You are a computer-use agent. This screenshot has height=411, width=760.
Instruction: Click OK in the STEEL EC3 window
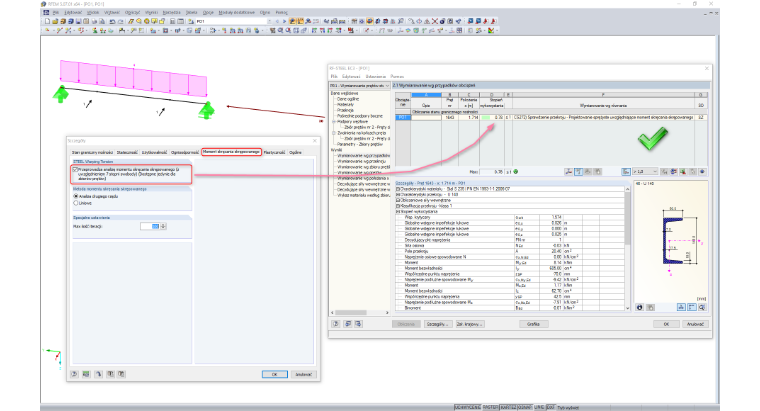[x=666, y=324]
